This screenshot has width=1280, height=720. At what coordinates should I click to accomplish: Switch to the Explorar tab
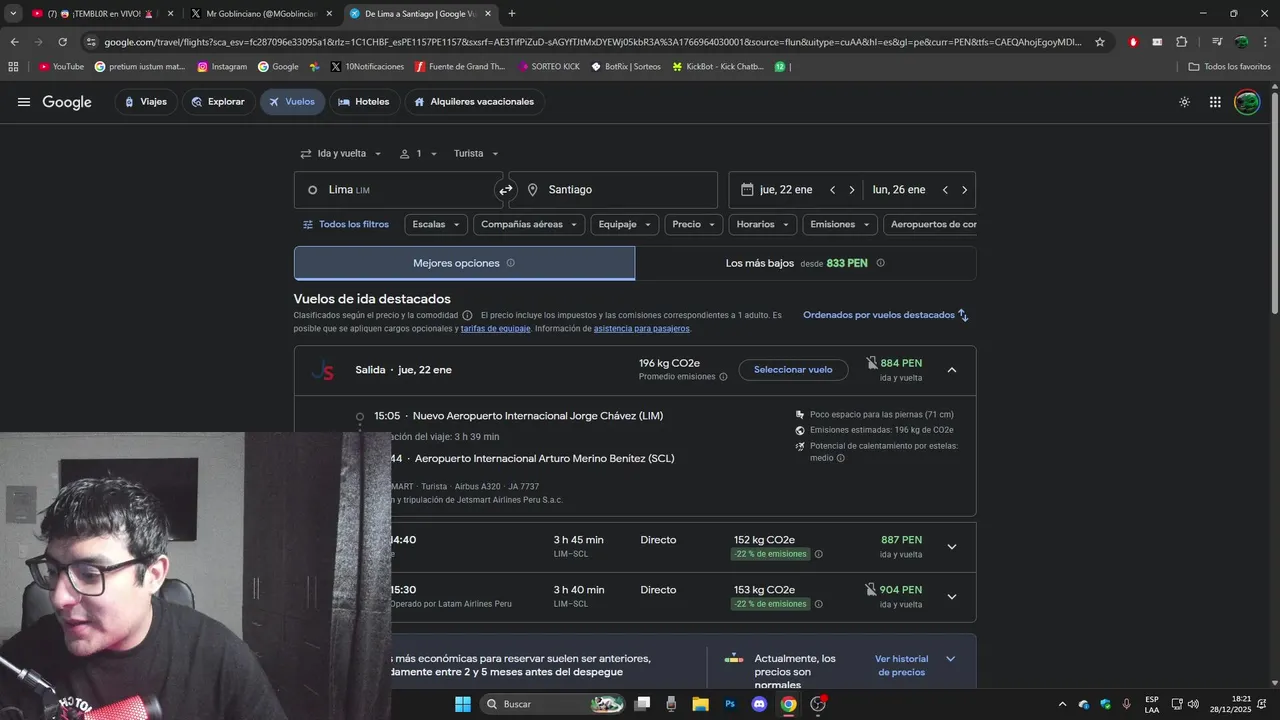click(218, 102)
